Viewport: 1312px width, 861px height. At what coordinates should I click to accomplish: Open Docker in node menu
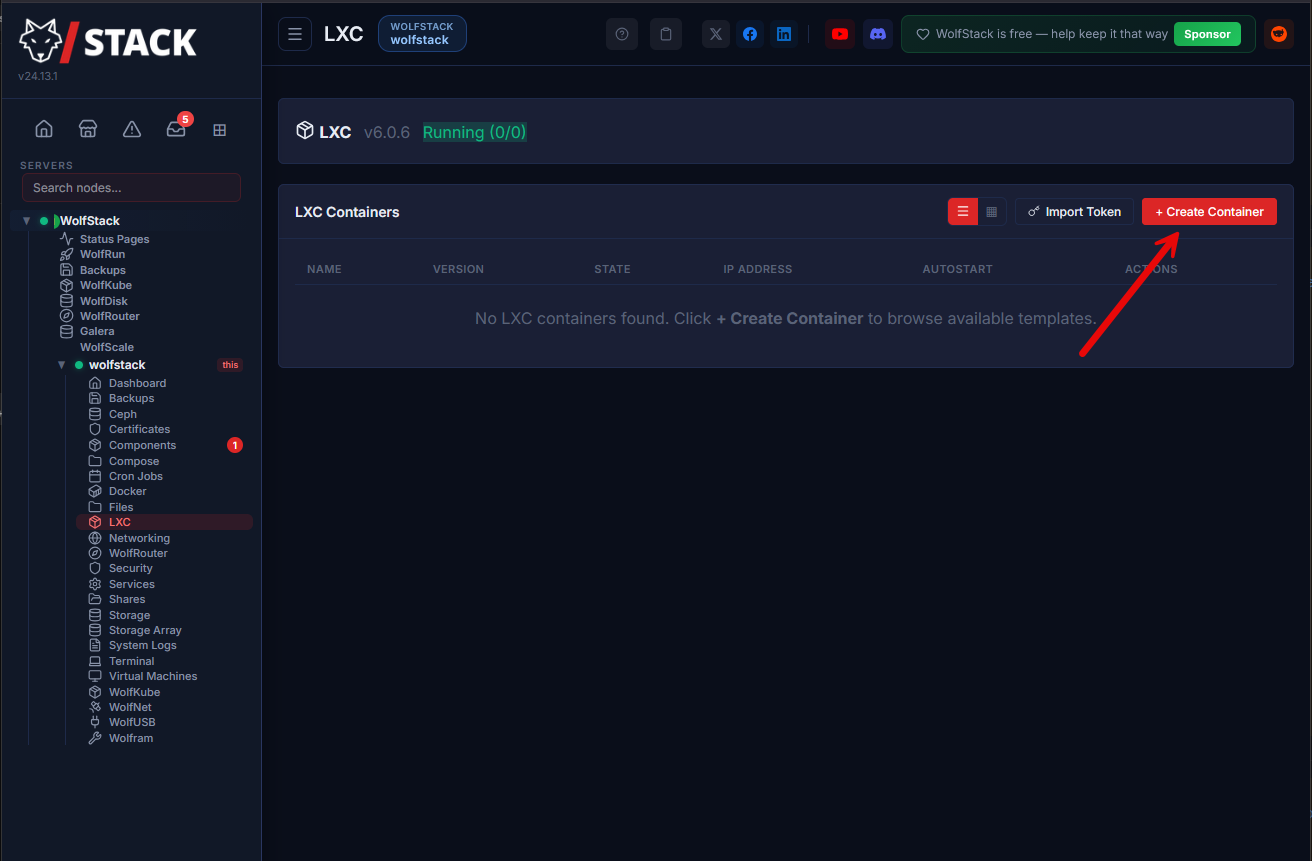tap(127, 491)
